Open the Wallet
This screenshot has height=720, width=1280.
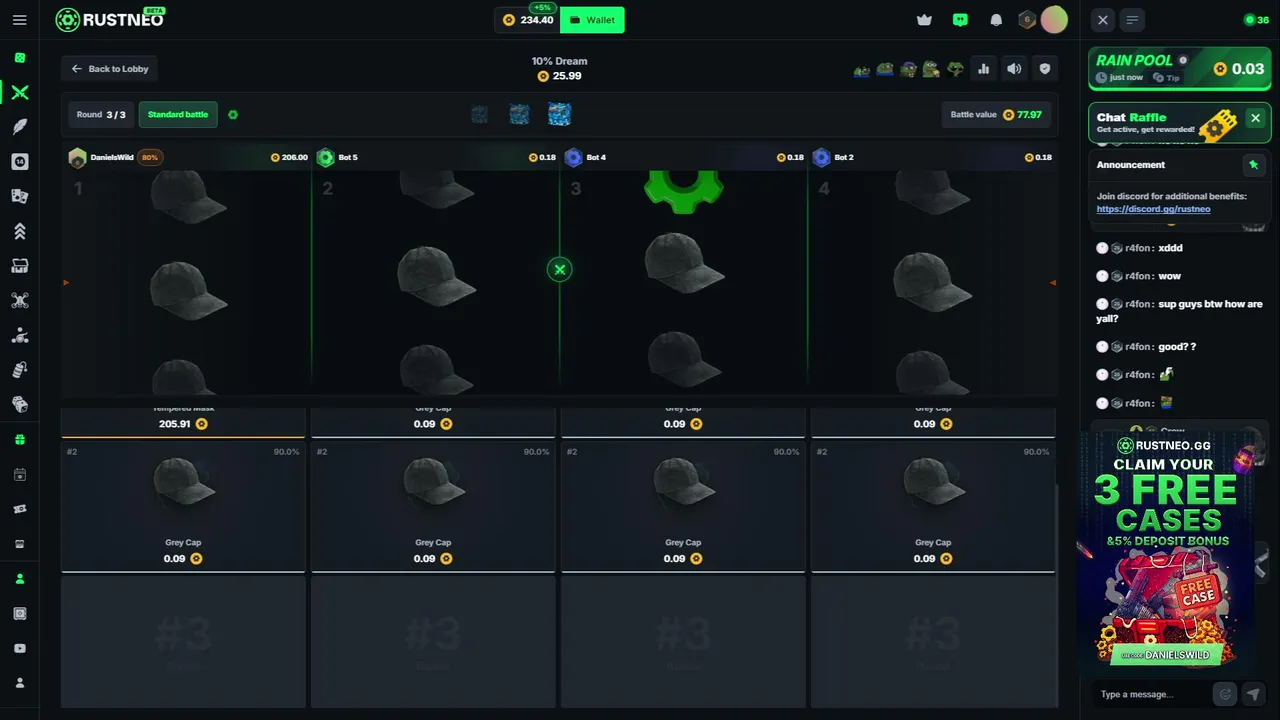pyautogui.click(x=592, y=20)
